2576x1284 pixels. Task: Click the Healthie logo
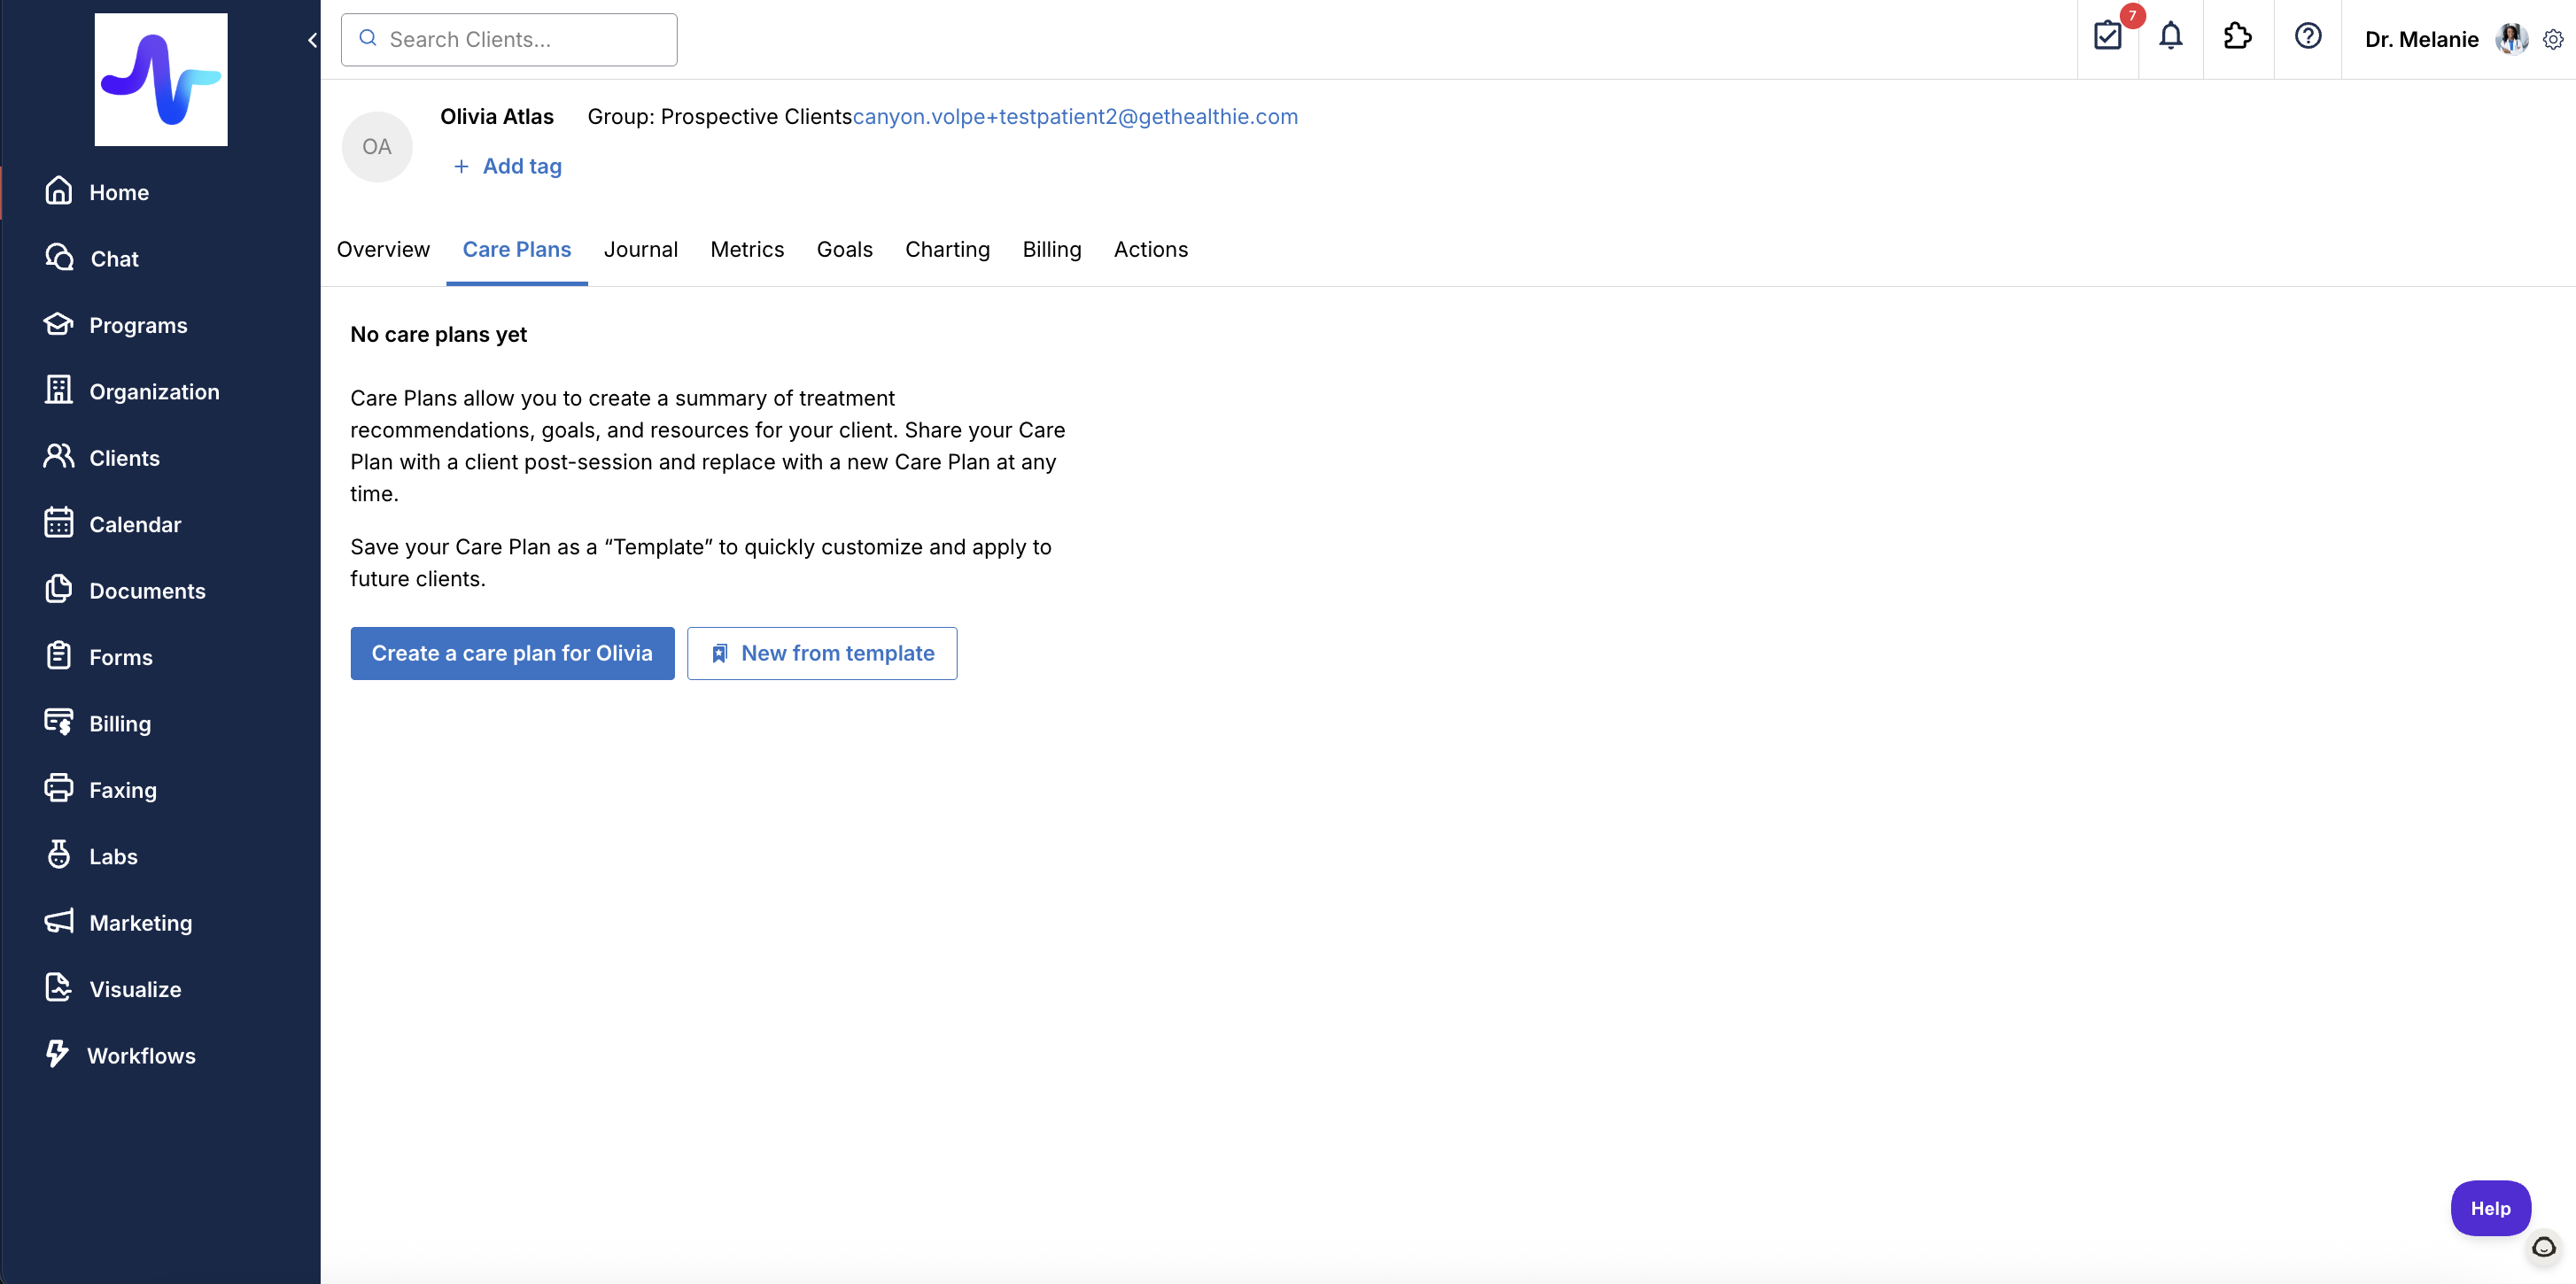(161, 79)
